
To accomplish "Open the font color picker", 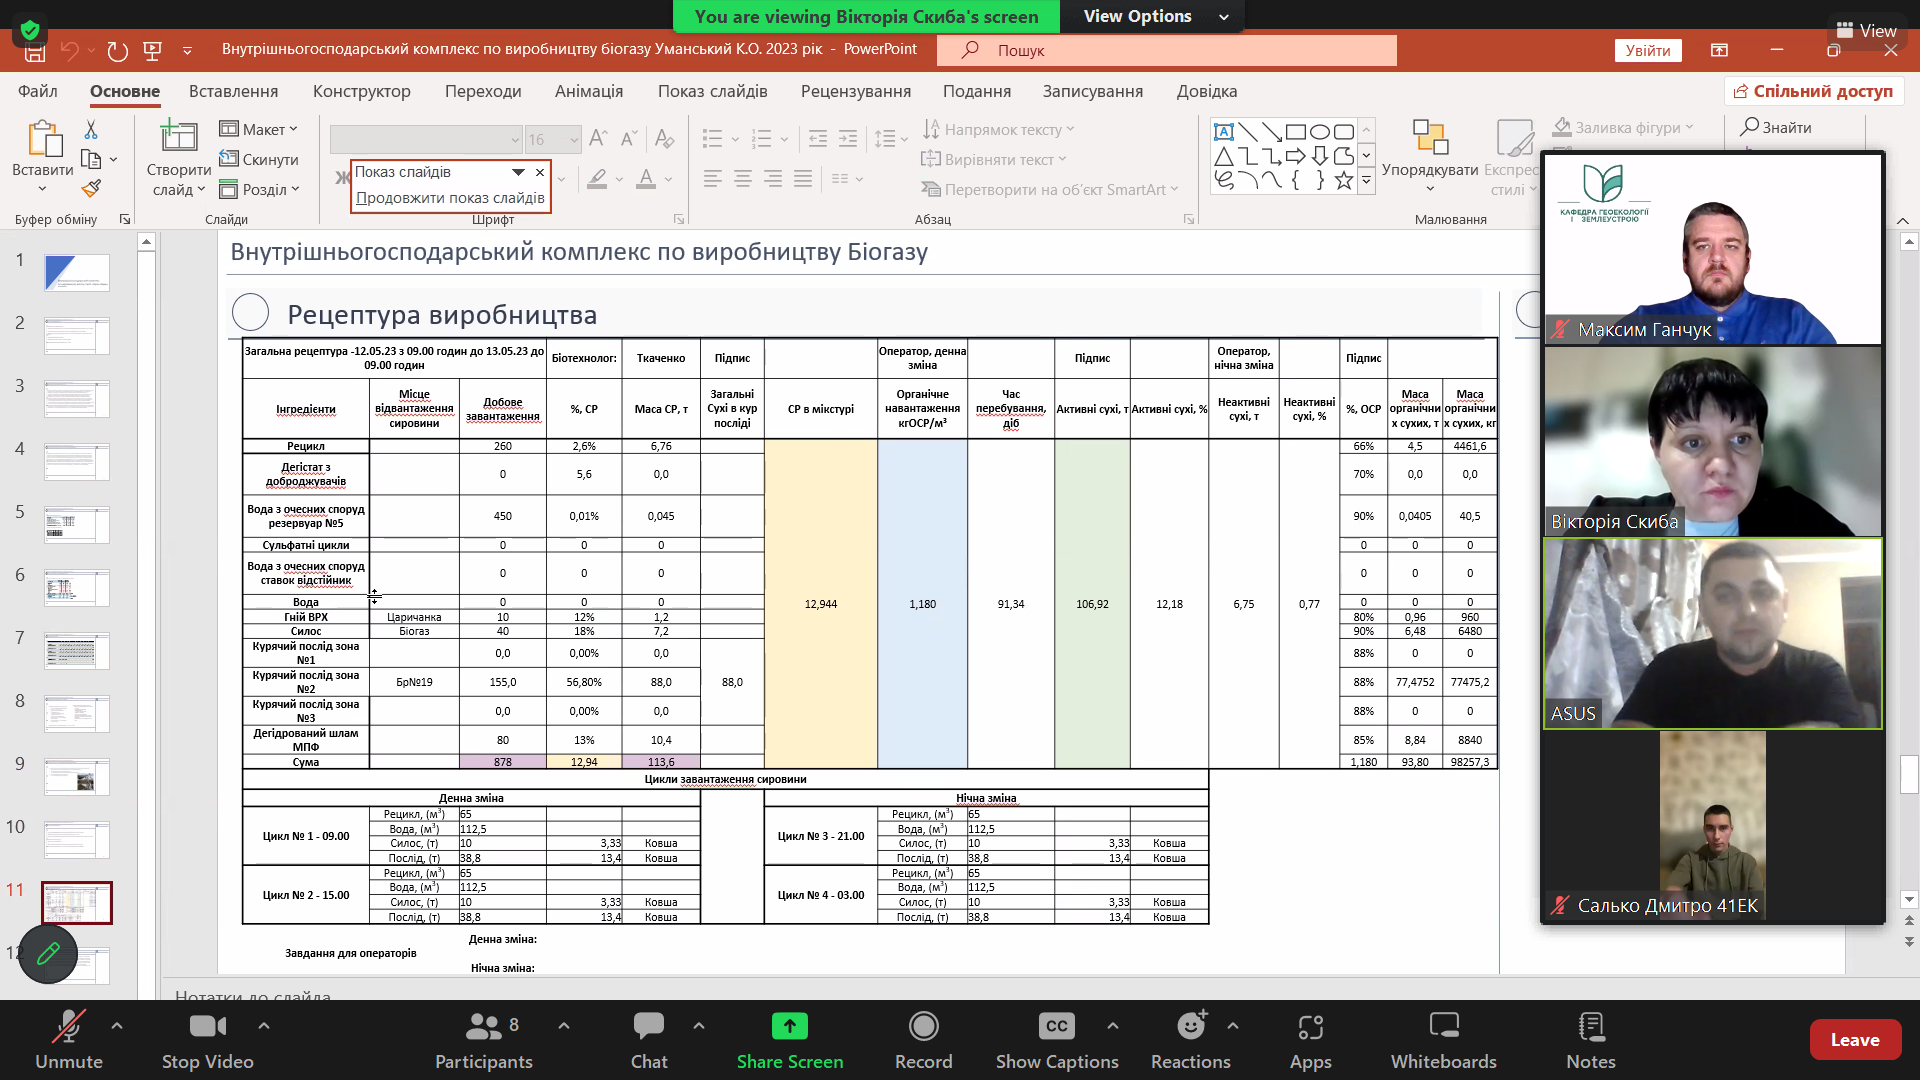I will point(668,180).
